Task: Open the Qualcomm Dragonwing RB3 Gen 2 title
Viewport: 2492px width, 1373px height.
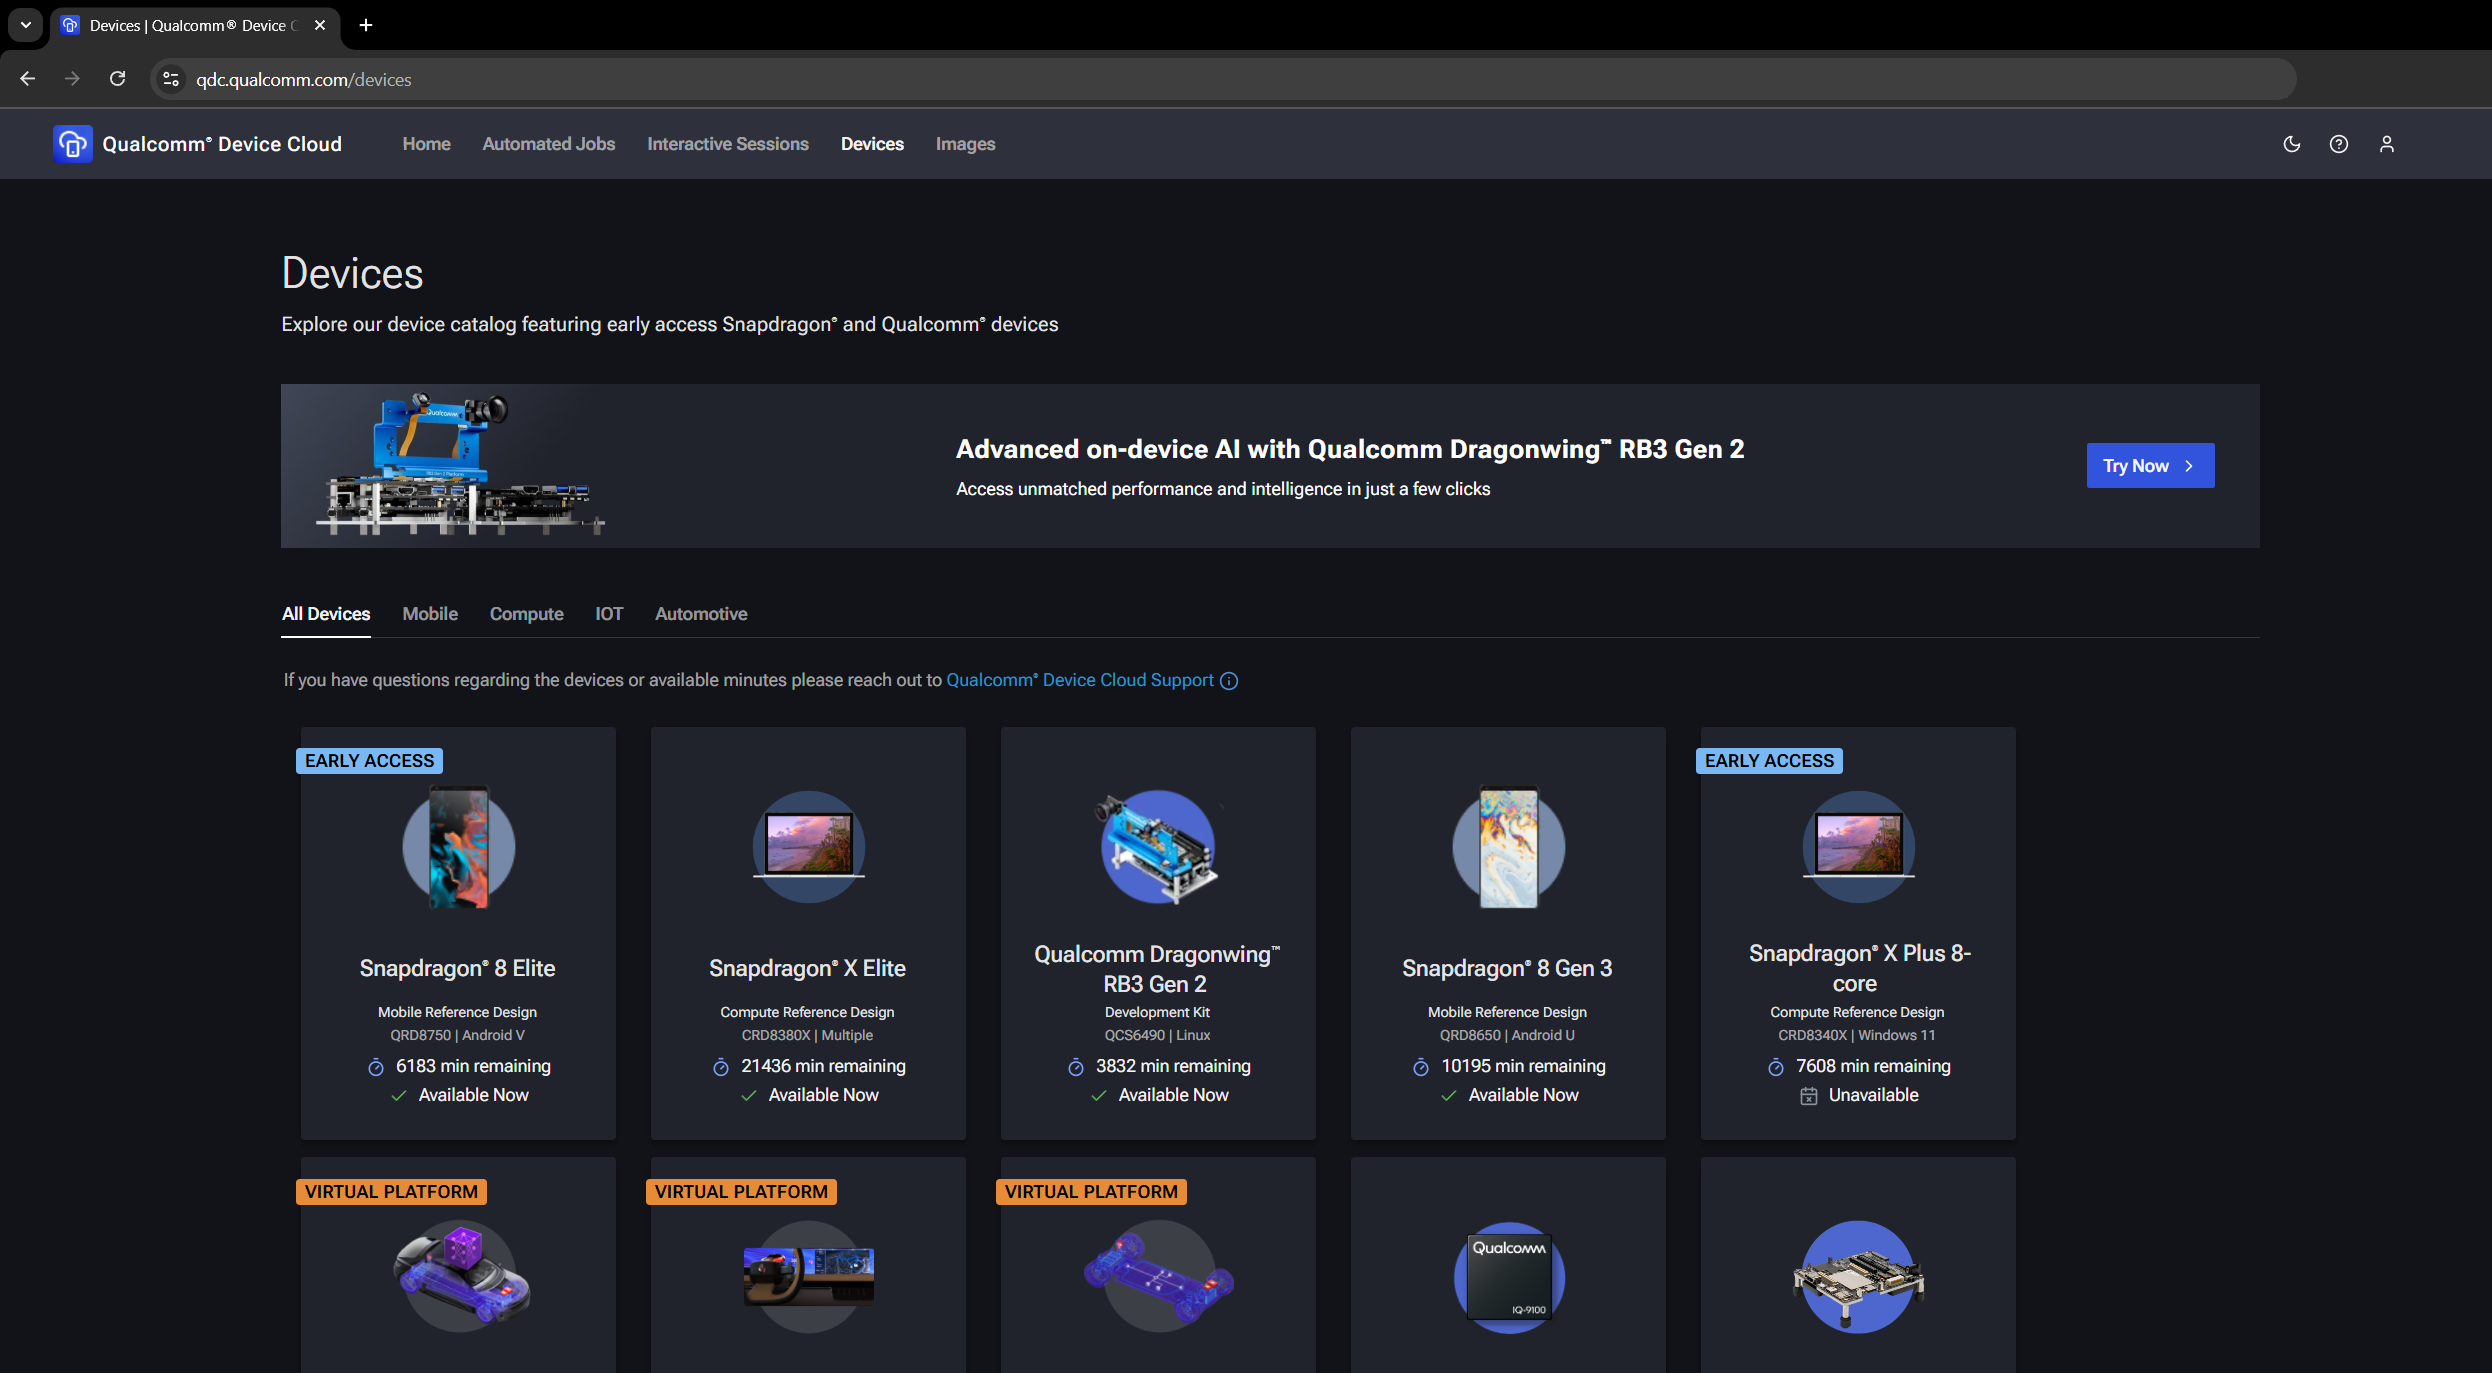Action: point(1157,968)
